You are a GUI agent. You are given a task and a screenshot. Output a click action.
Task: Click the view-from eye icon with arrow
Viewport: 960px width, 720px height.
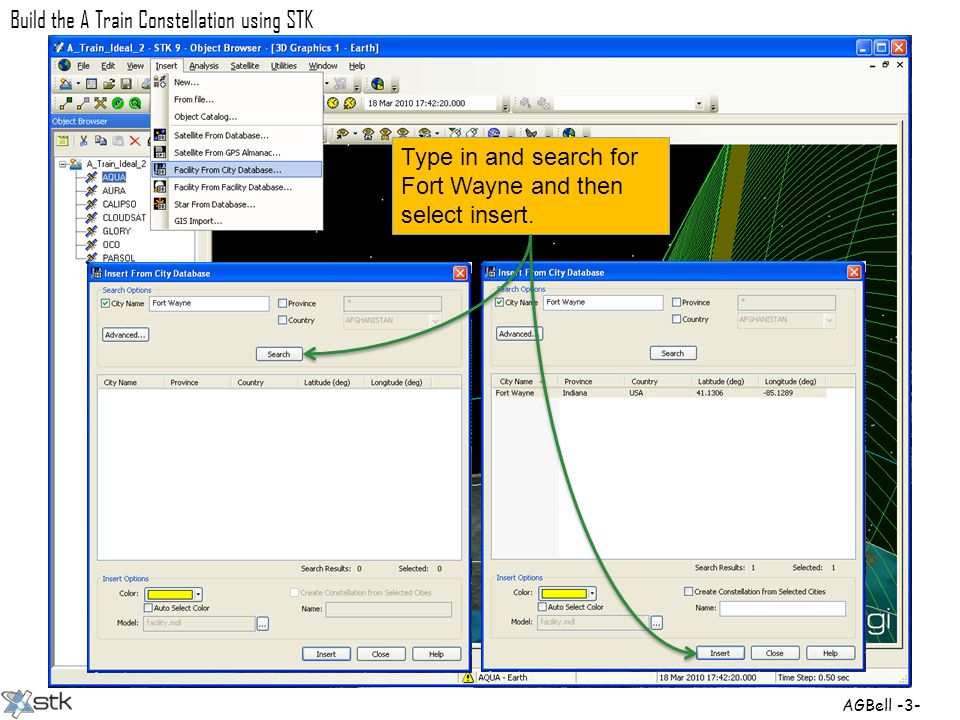click(x=342, y=133)
